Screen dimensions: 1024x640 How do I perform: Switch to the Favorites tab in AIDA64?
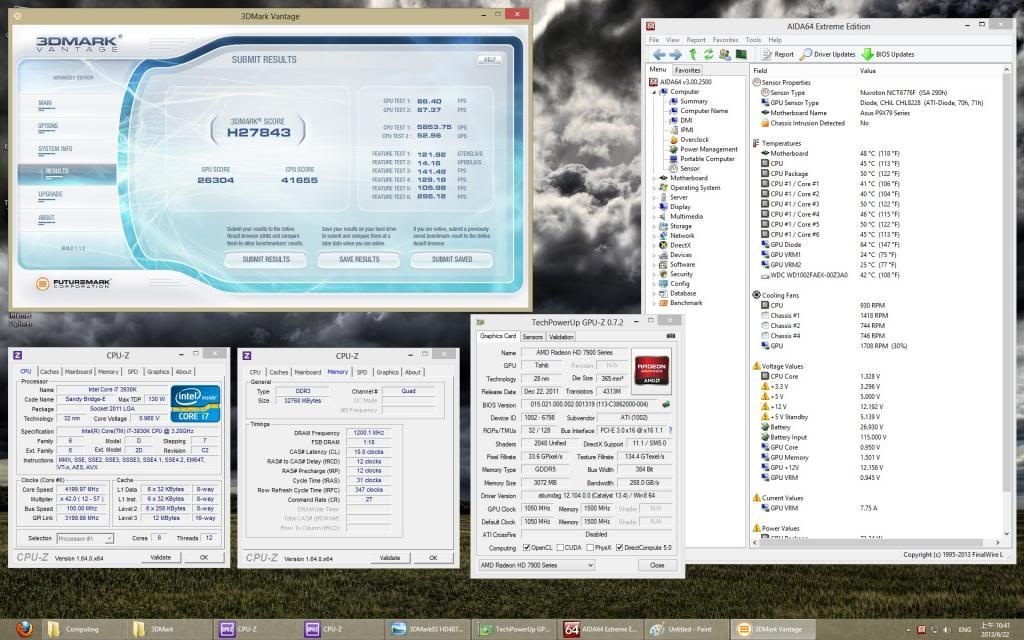[687, 70]
